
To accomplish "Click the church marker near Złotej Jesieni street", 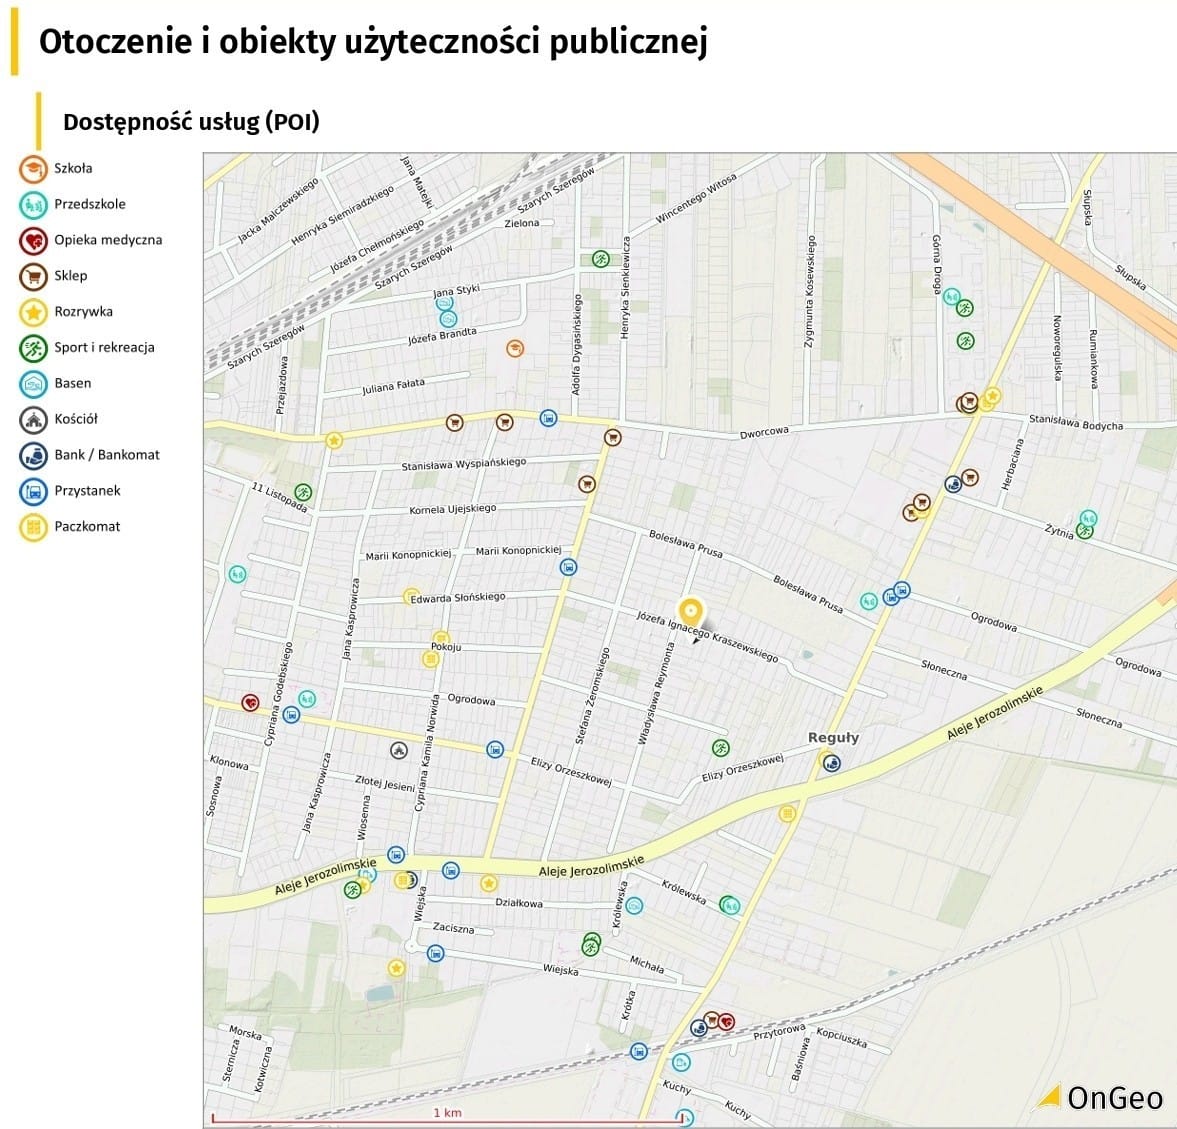I will click(397, 749).
